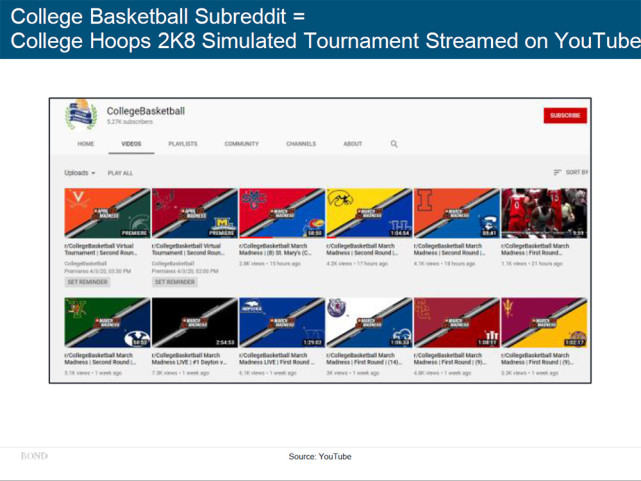
Task: Open the black 2:54:53 live stream thumbnail
Action: (x=195, y=322)
